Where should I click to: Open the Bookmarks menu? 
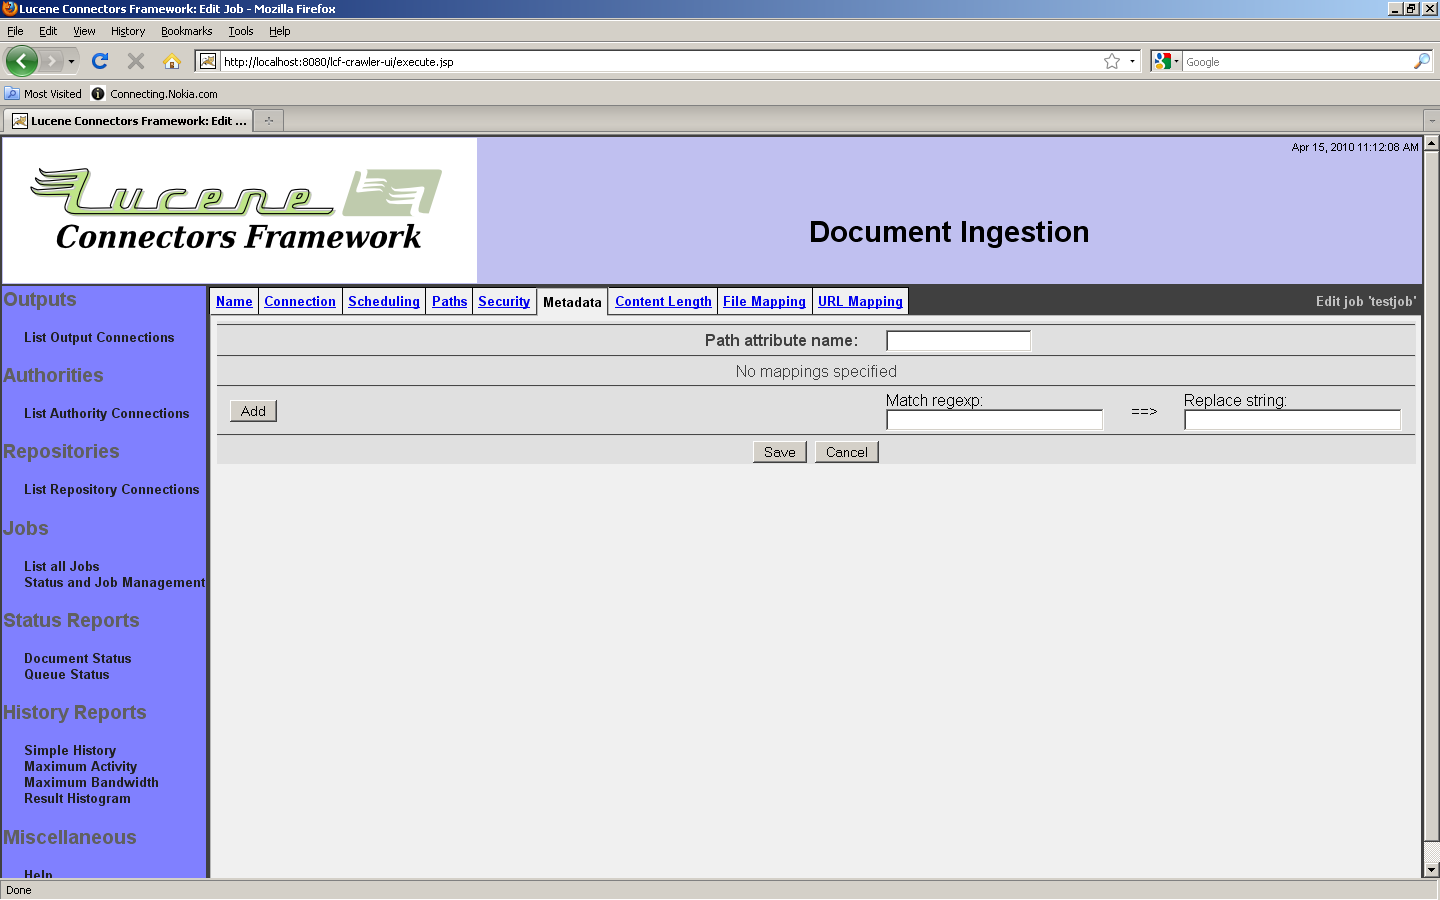186,31
